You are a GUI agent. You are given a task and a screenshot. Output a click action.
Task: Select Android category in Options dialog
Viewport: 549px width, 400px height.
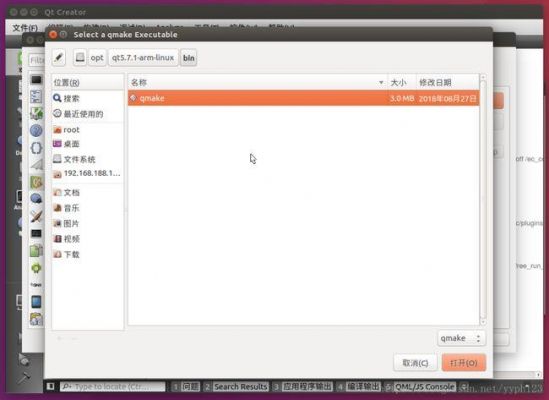[36, 268]
